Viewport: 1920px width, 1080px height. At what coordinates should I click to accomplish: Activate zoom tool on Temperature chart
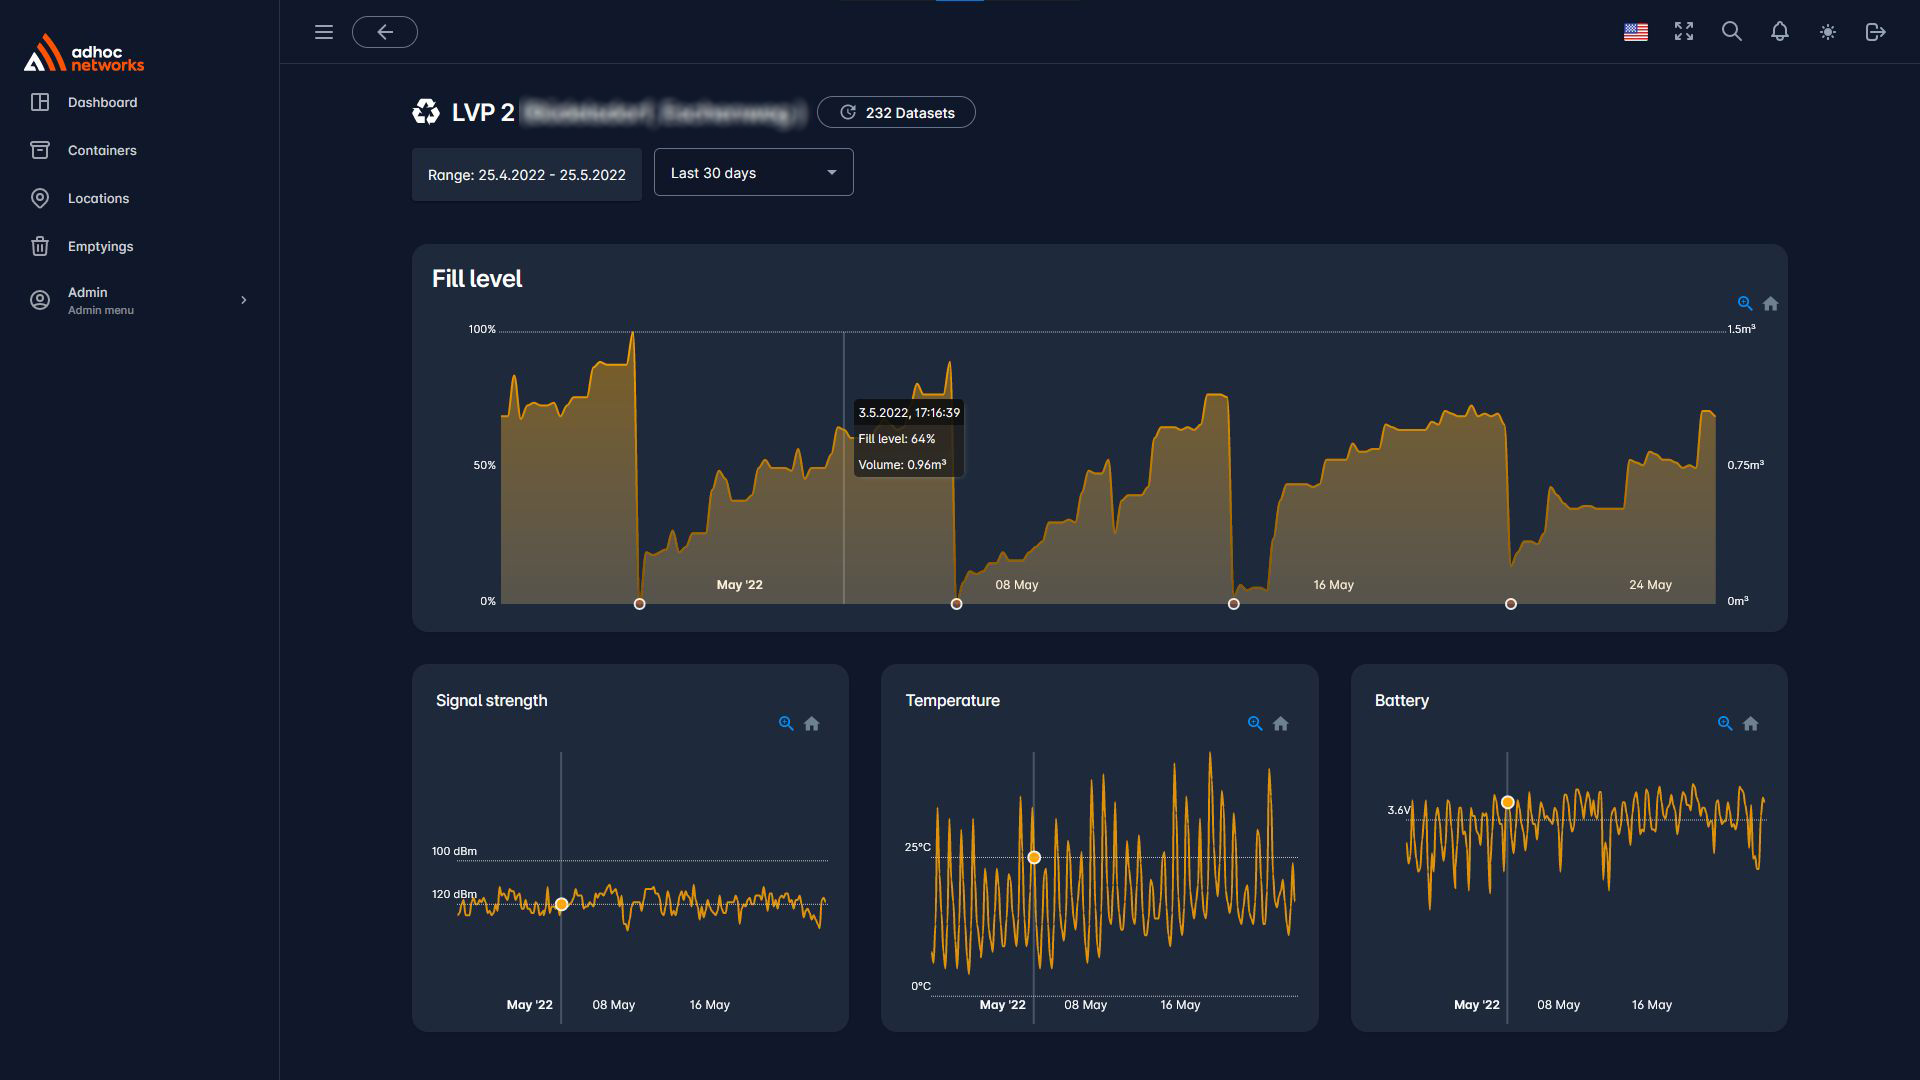pos(1255,723)
